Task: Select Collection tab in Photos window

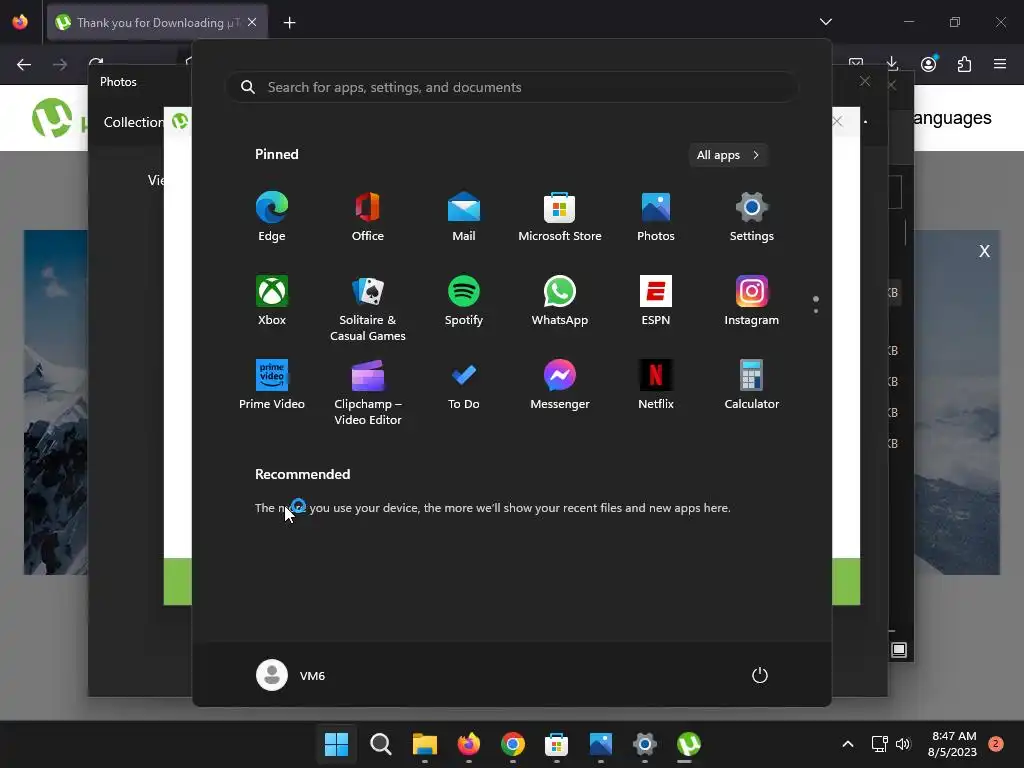Action: click(133, 122)
